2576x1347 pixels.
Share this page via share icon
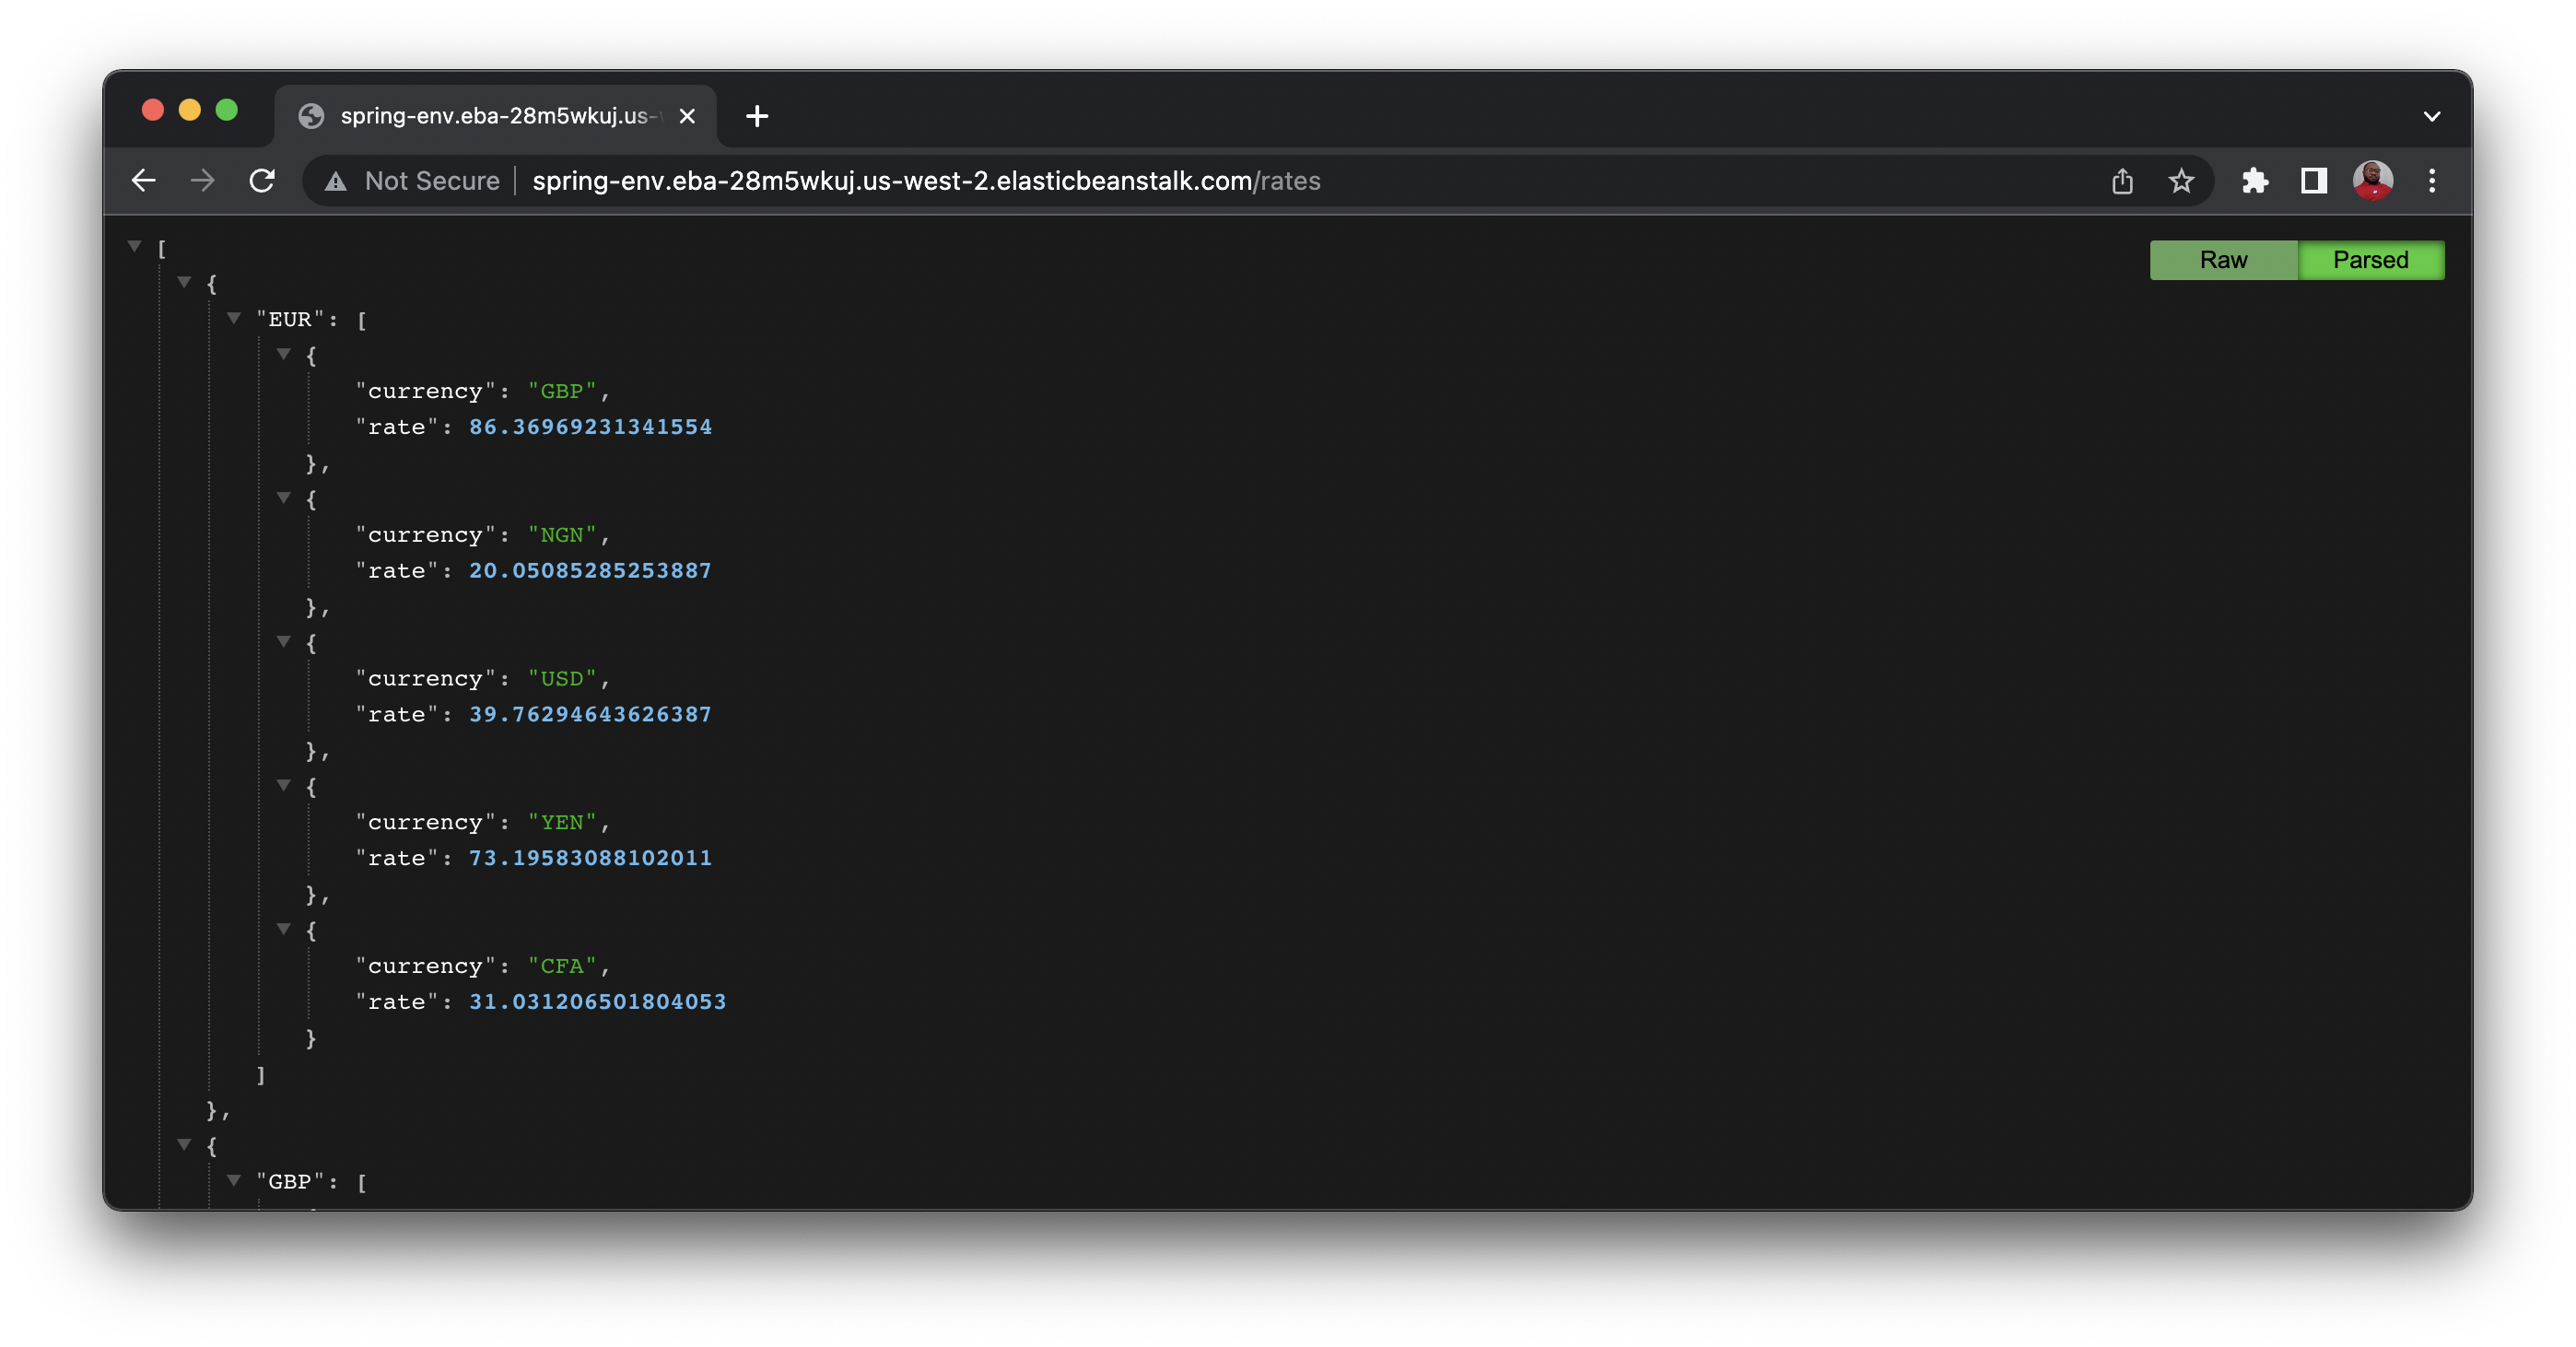click(2122, 181)
